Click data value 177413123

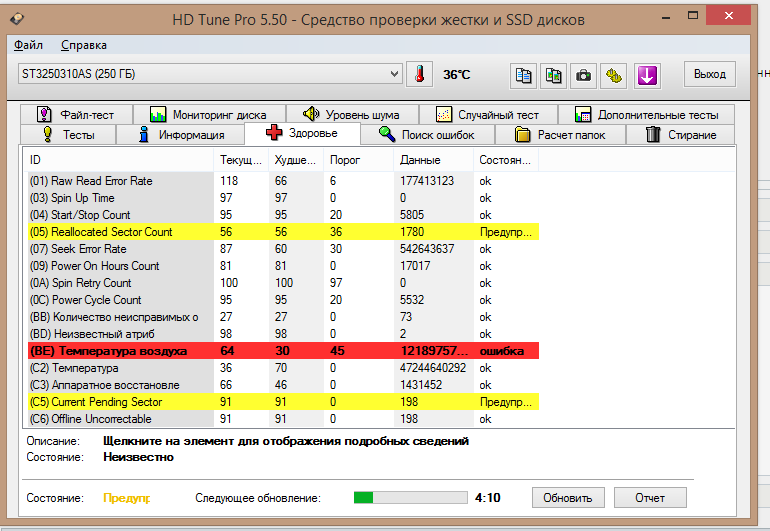pos(427,181)
